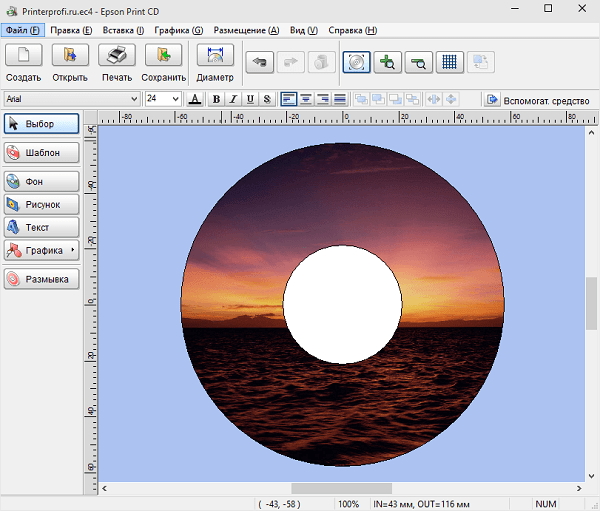This screenshot has height=511, width=600.
Task: Toggle underline text formatting
Action: tap(250, 99)
